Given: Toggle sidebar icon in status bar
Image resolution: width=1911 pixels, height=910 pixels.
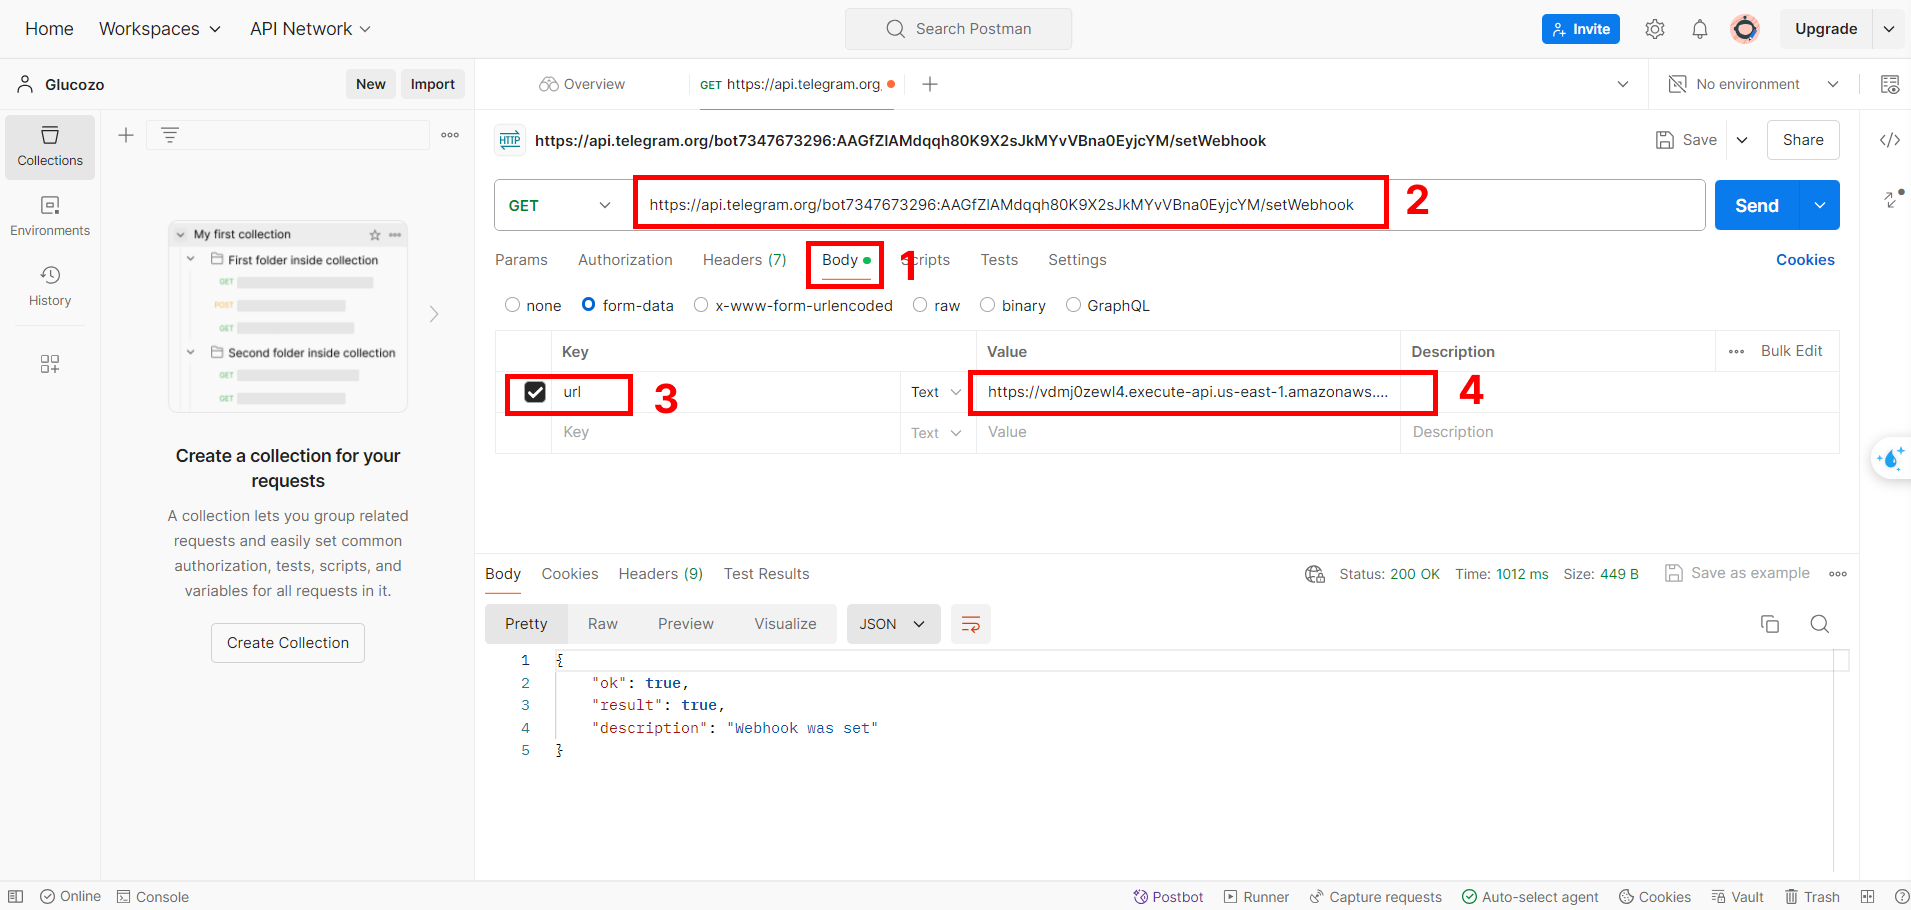Looking at the screenshot, I should click(x=16, y=896).
